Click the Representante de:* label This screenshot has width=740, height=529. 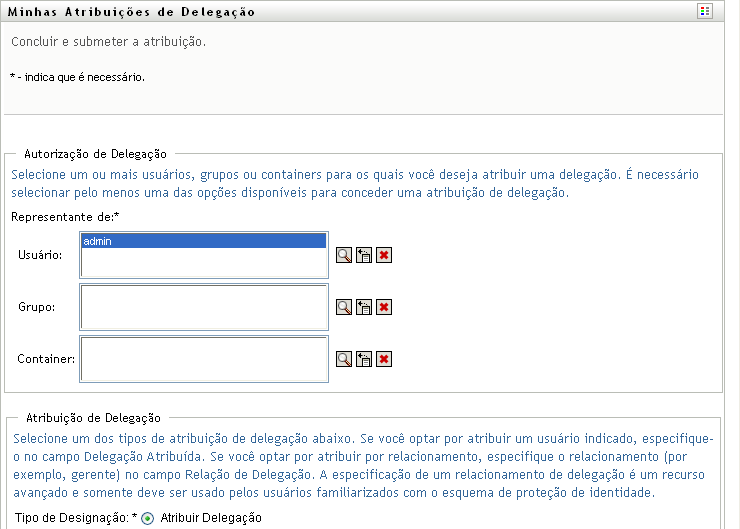(x=65, y=217)
